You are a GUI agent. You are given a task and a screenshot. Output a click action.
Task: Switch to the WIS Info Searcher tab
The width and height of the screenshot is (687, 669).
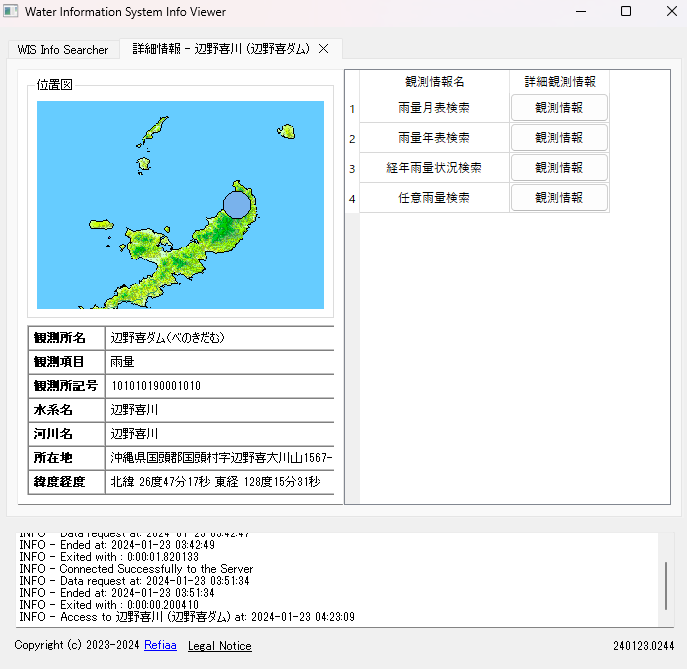point(63,50)
